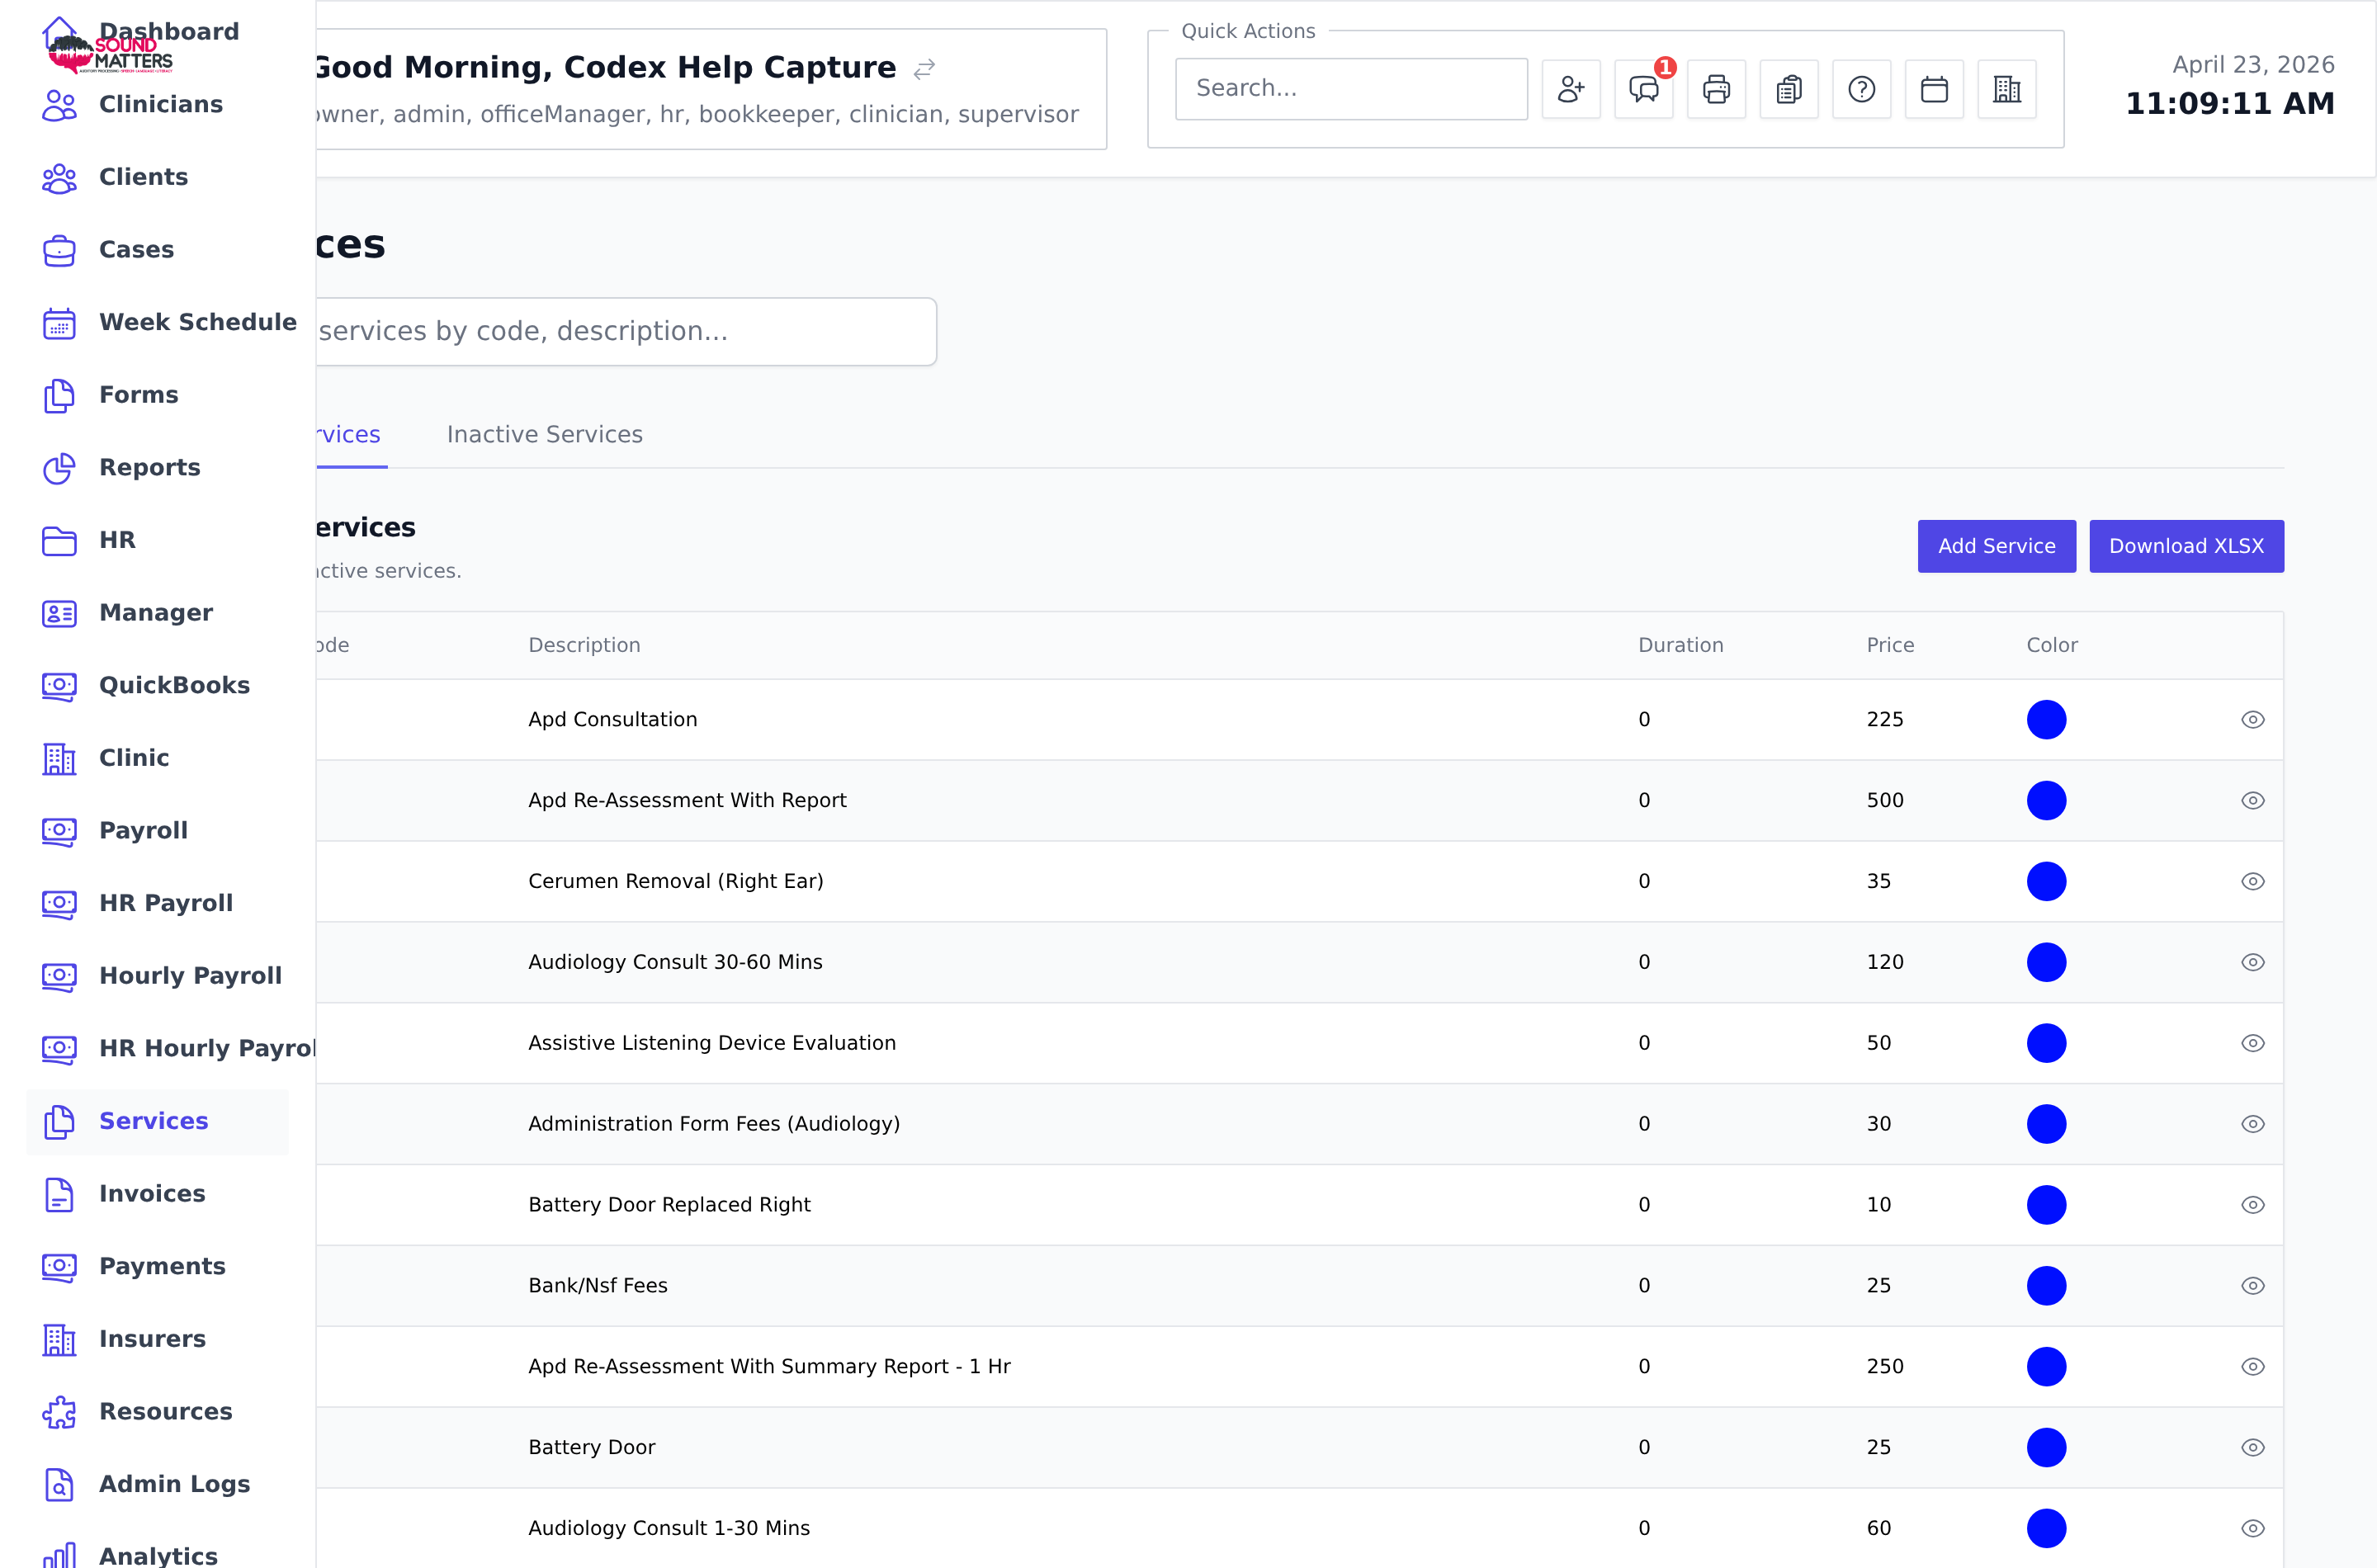The image size is (2377, 1568).
Task: Open the Cases briefcase icon
Action: pos(59,250)
